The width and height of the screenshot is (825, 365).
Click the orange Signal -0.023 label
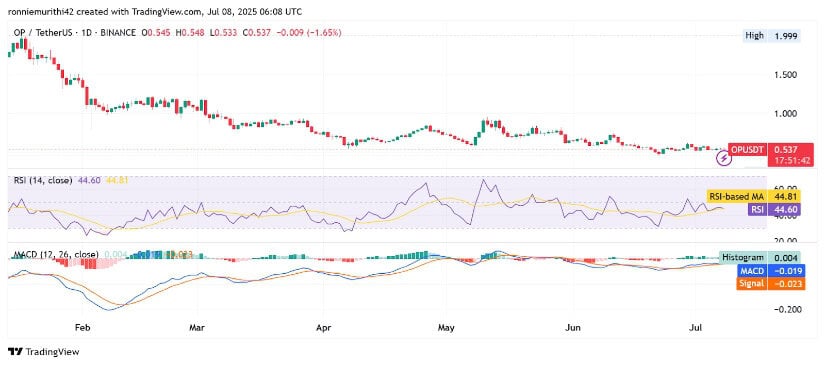coord(771,284)
